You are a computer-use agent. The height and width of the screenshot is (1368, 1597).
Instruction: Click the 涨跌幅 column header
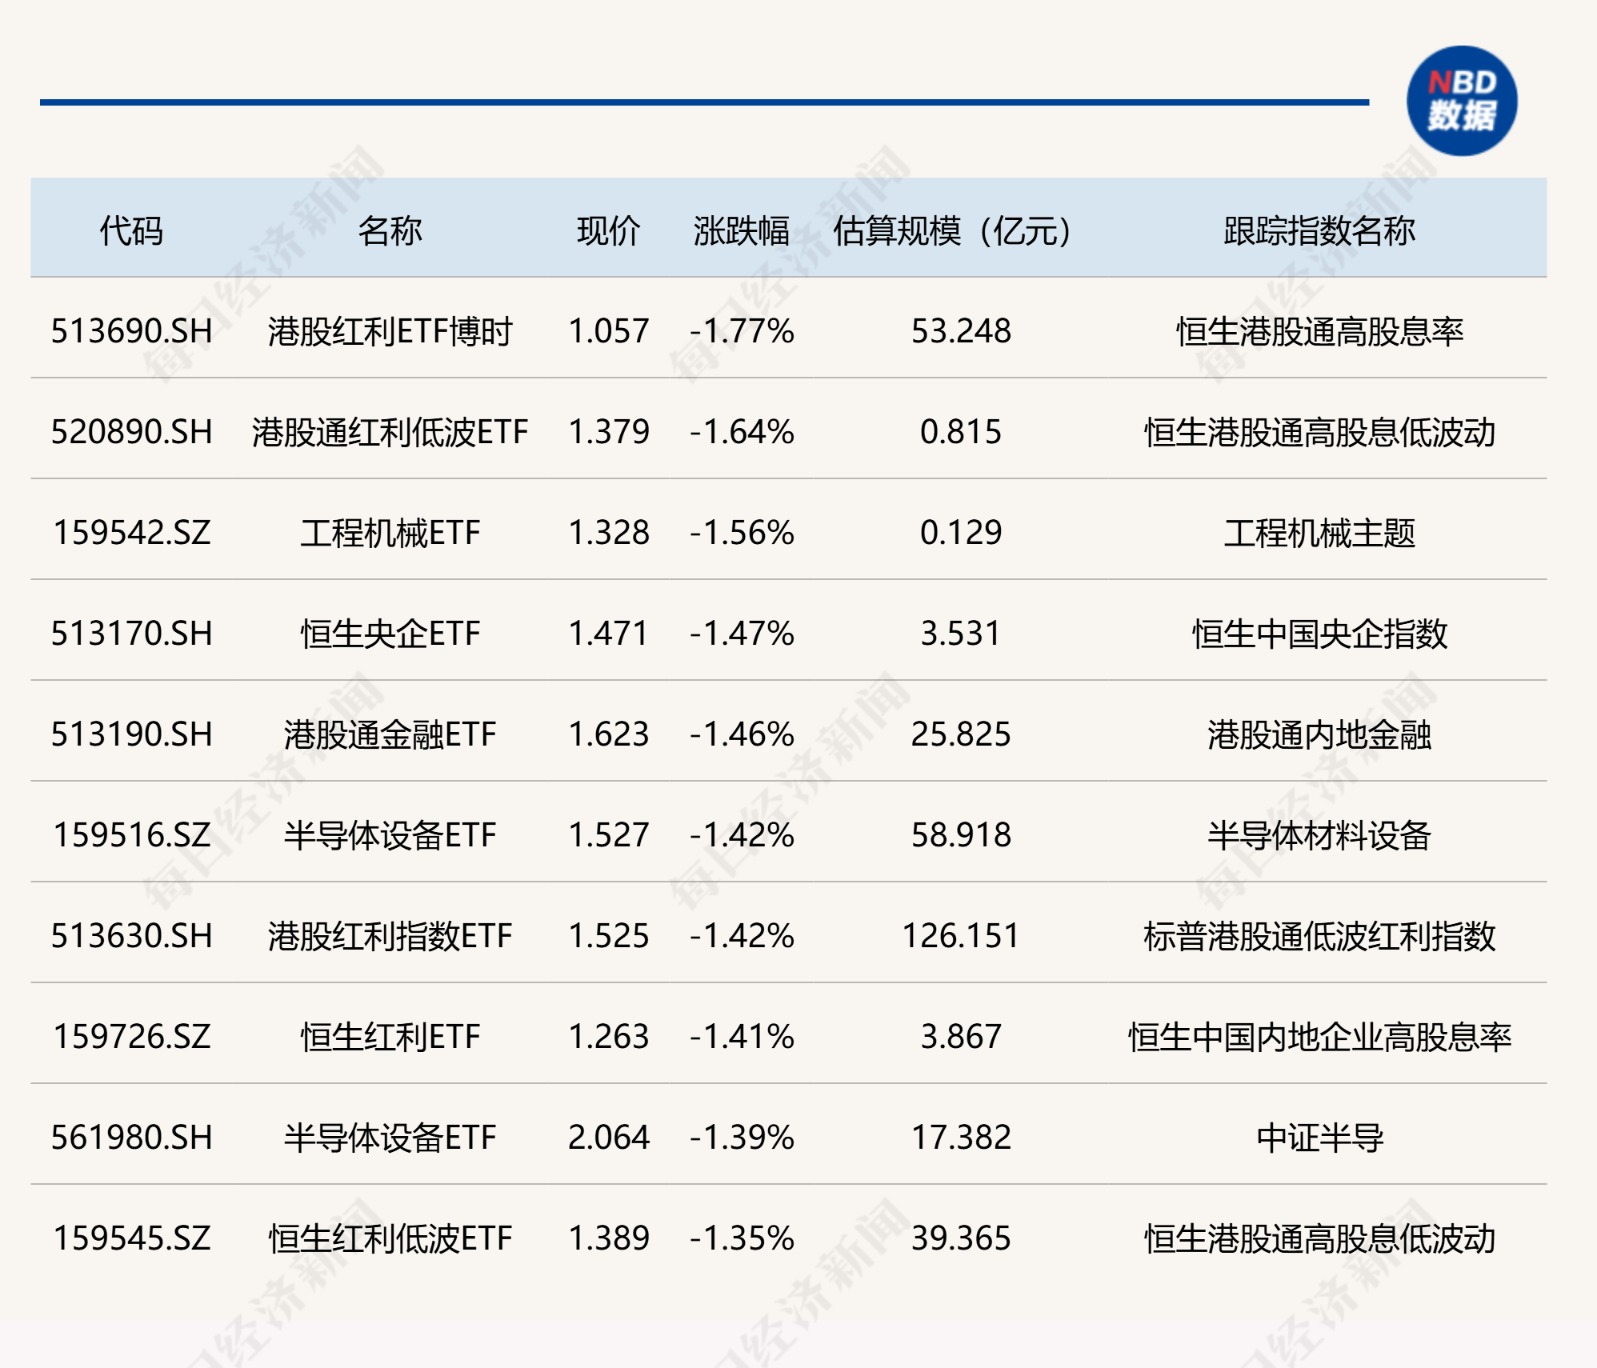tap(741, 231)
